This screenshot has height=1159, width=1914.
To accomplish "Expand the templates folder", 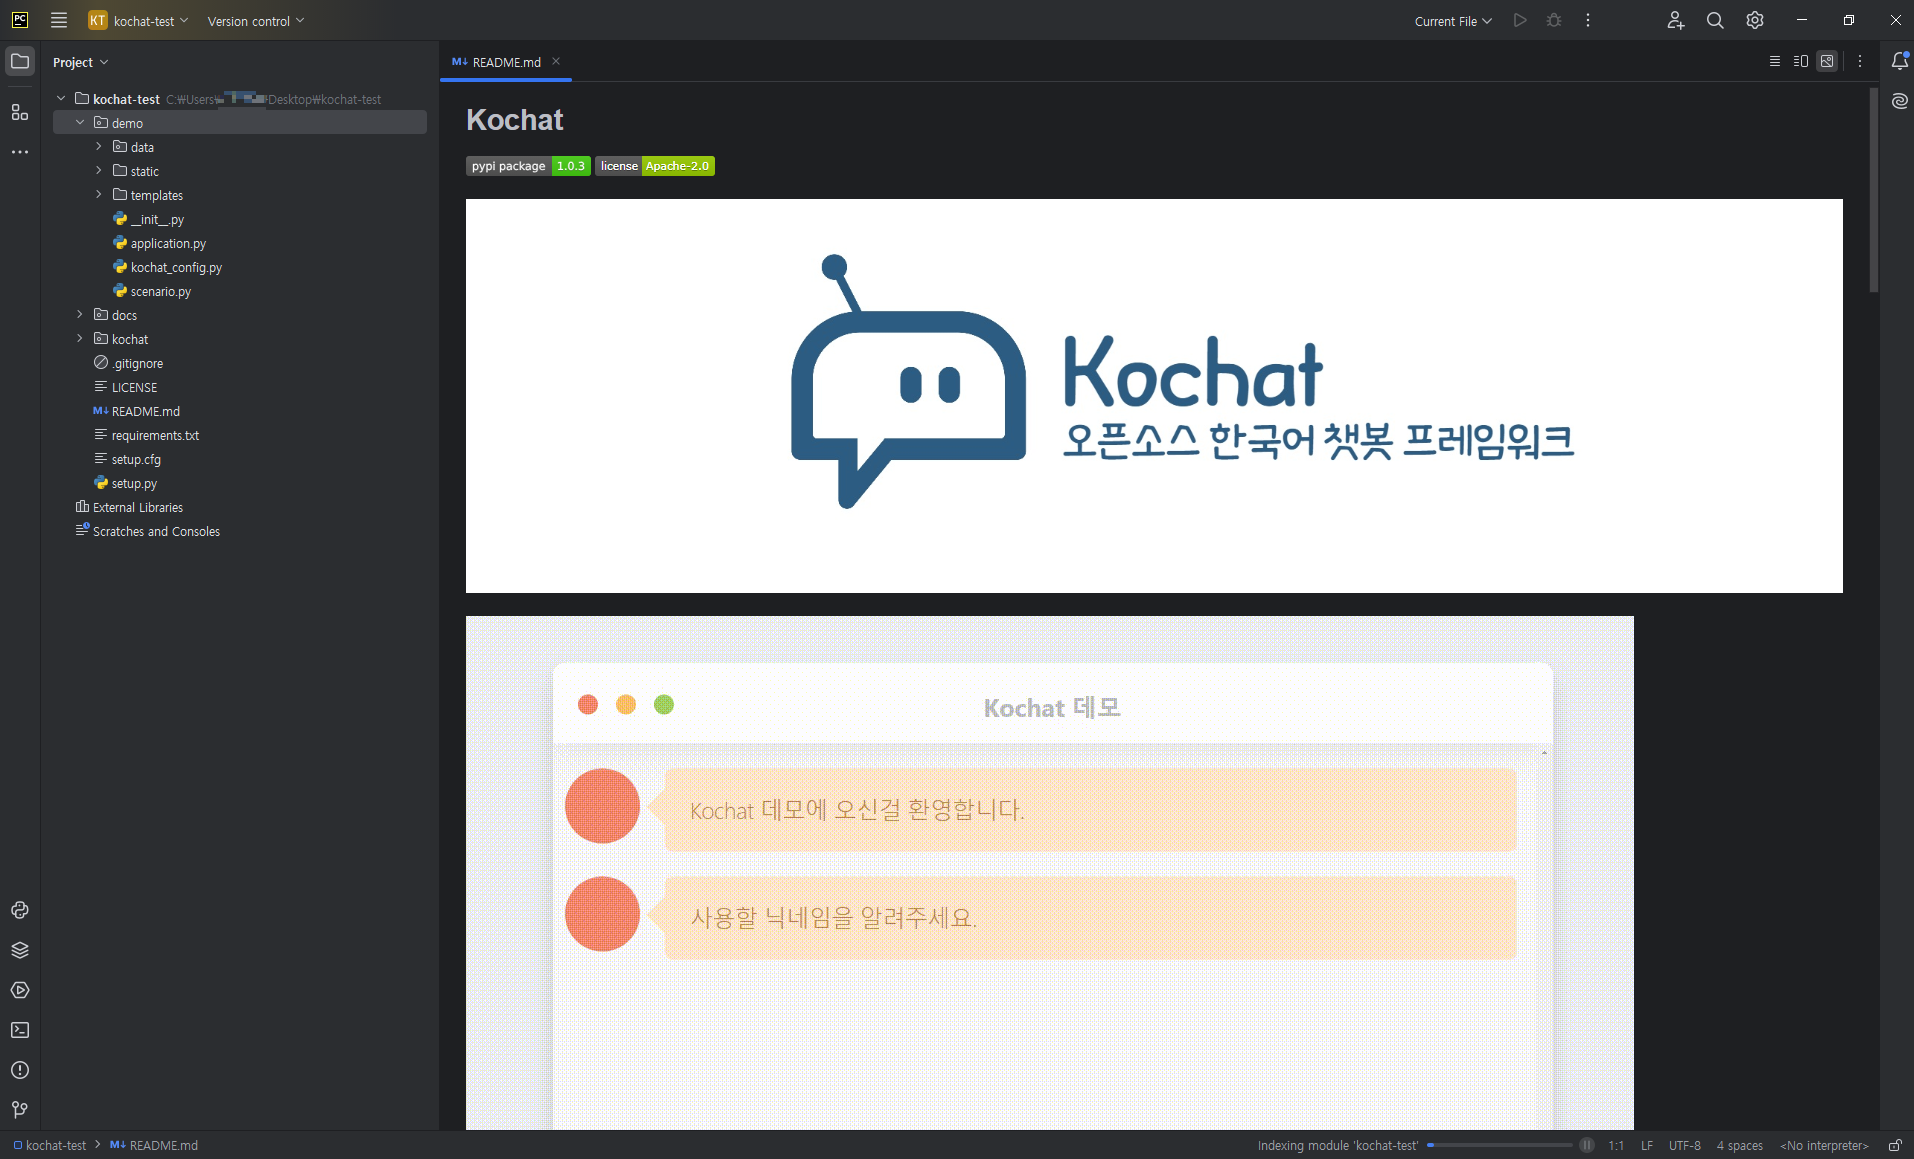I will [97, 194].
